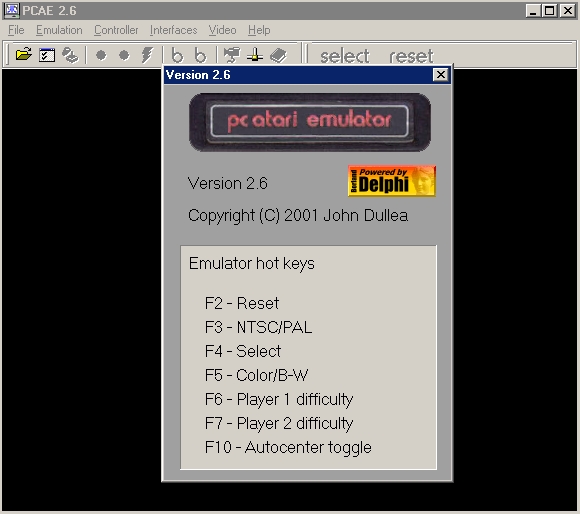
Task: Click the first 'b' difficulty icon
Action: click(177, 55)
